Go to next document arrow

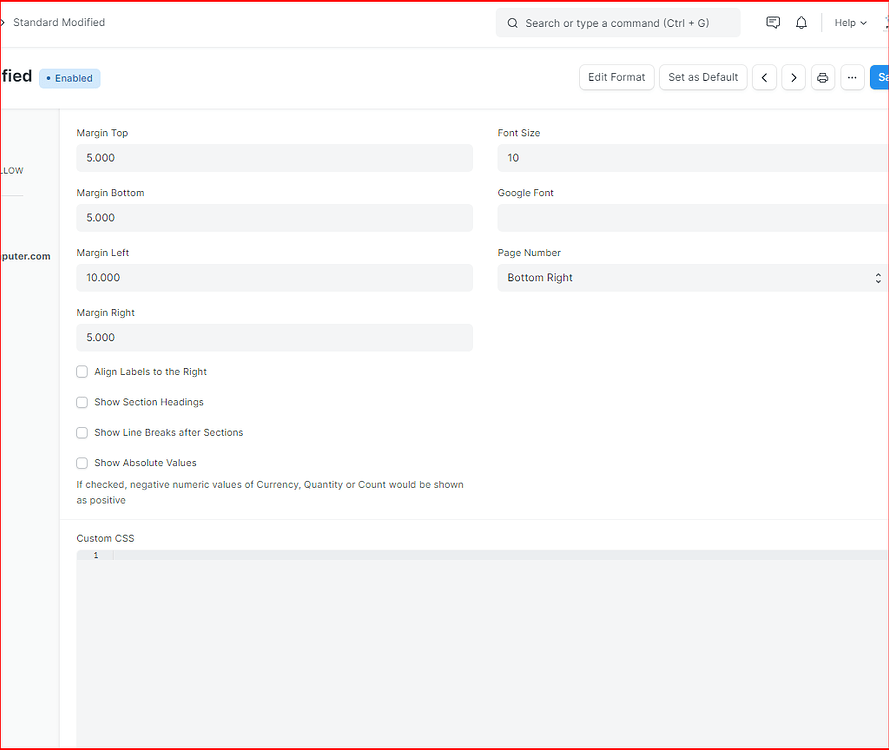click(794, 78)
